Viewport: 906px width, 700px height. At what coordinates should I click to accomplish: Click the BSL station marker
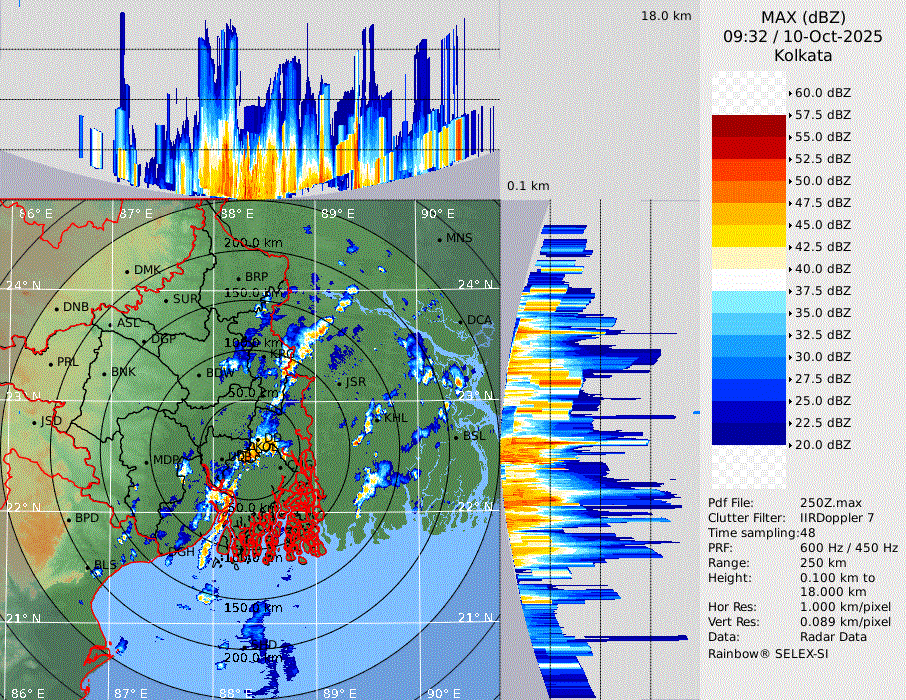tap(456, 437)
